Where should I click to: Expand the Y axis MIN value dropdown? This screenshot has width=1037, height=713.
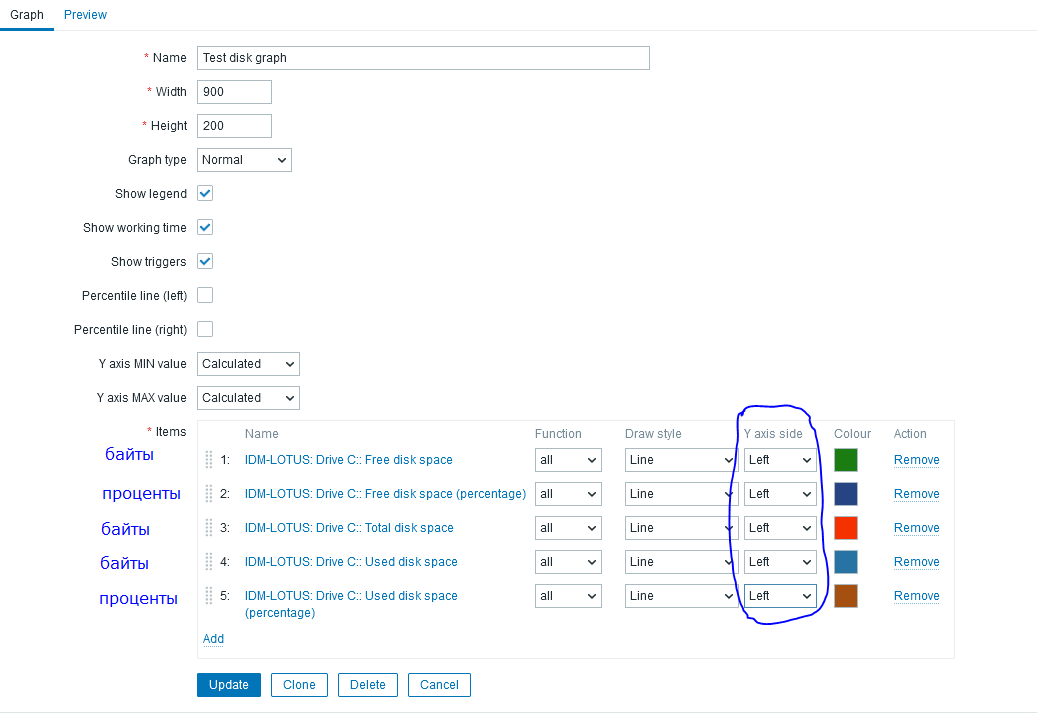(x=248, y=364)
